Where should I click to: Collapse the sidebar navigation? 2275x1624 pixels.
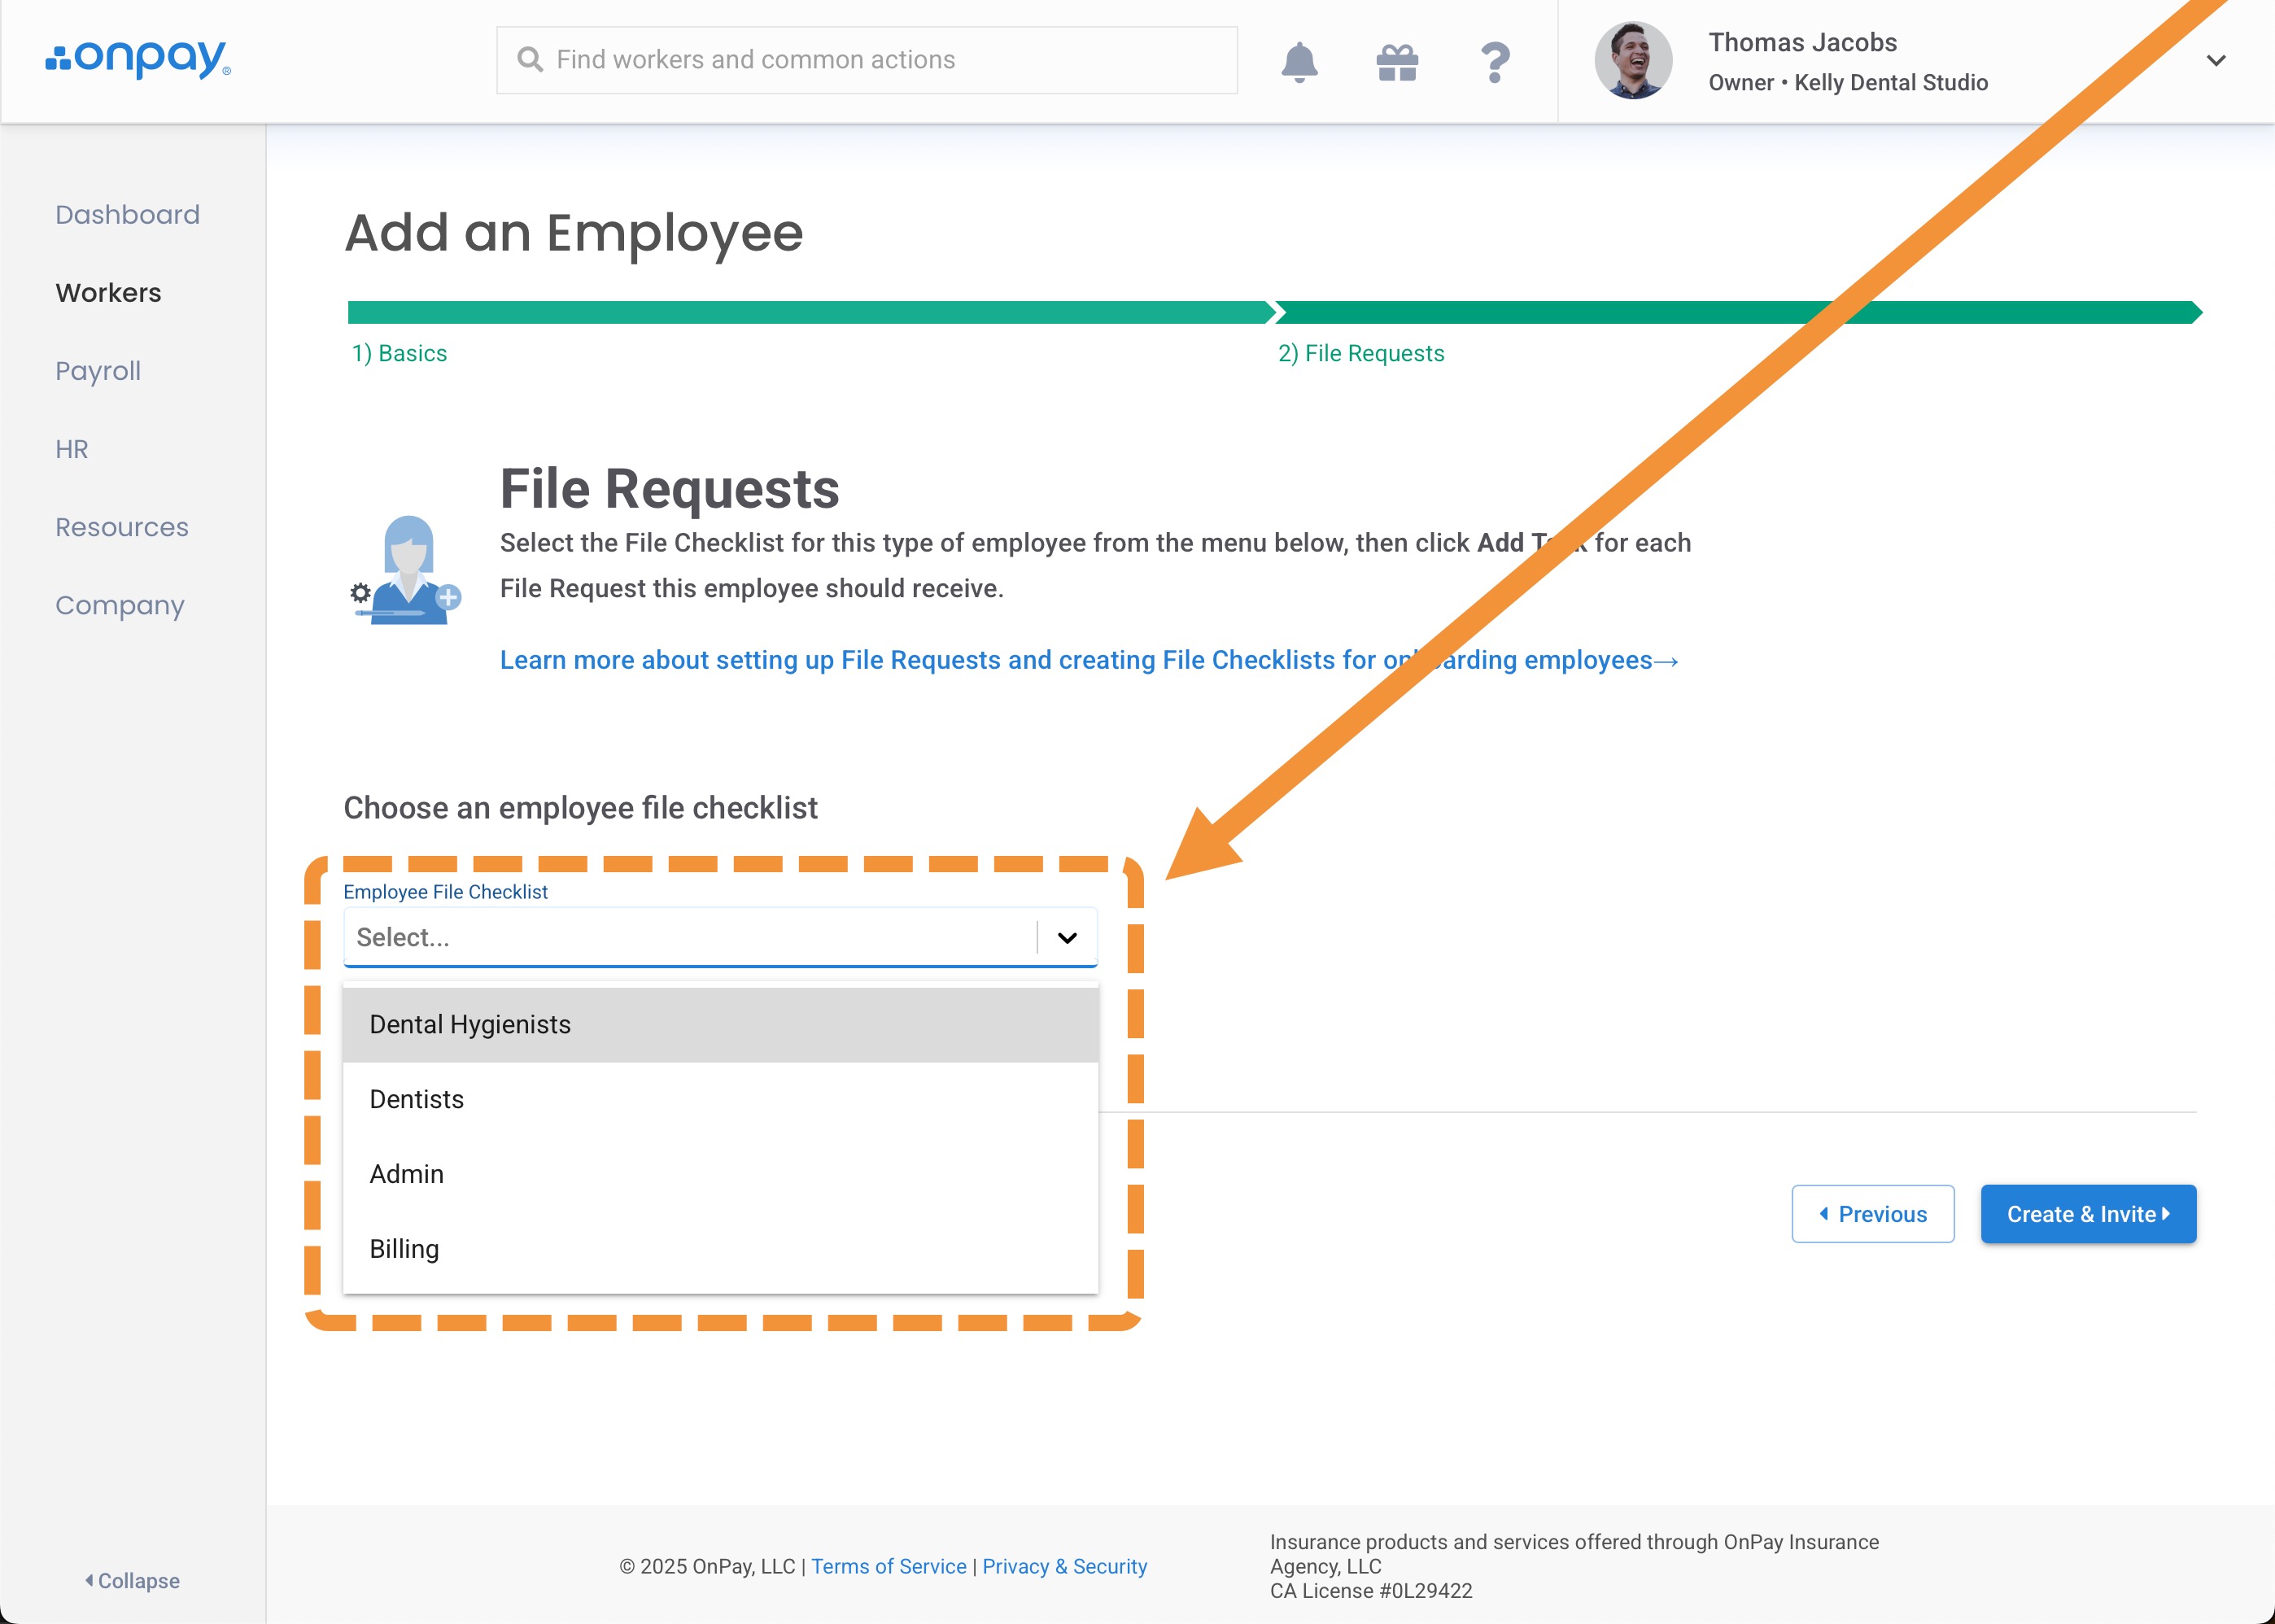click(132, 1581)
